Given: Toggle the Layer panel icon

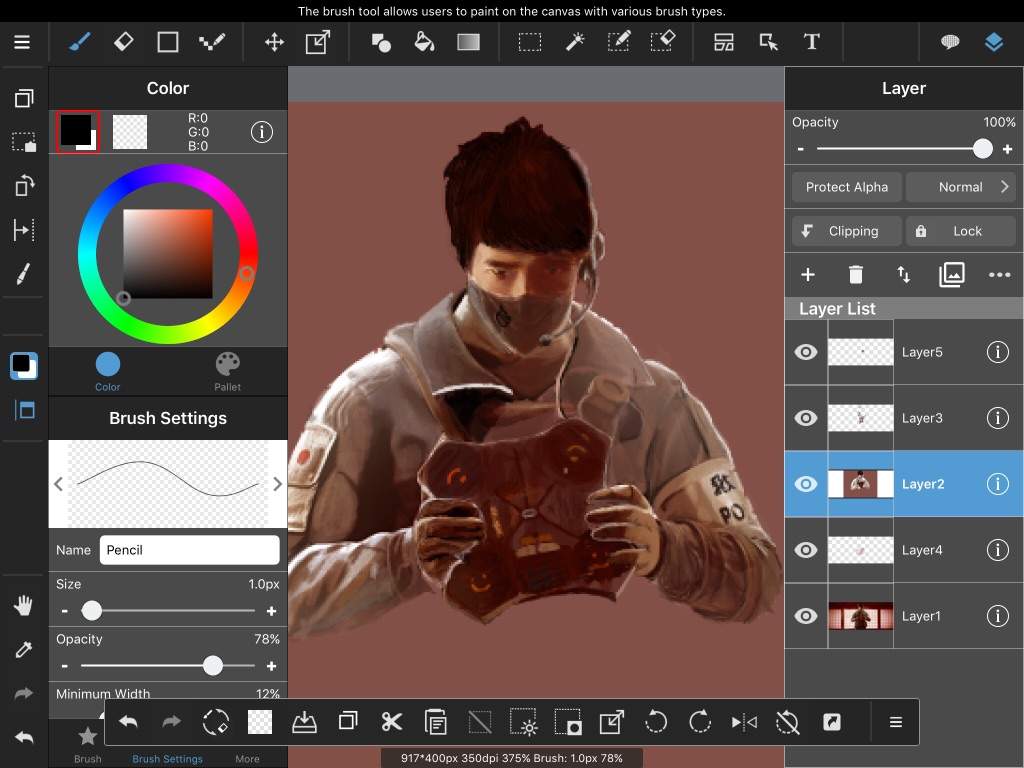Looking at the screenshot, I should pyautogui.click(x=993, y=42).
